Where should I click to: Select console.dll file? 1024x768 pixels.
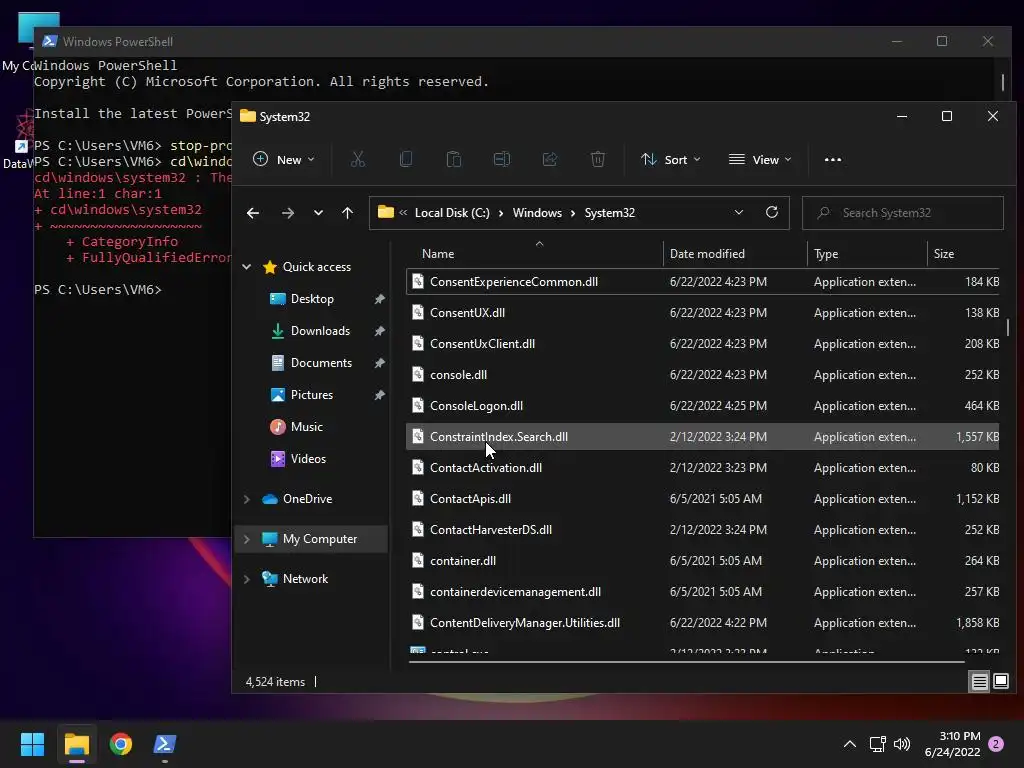coord(702,375)
